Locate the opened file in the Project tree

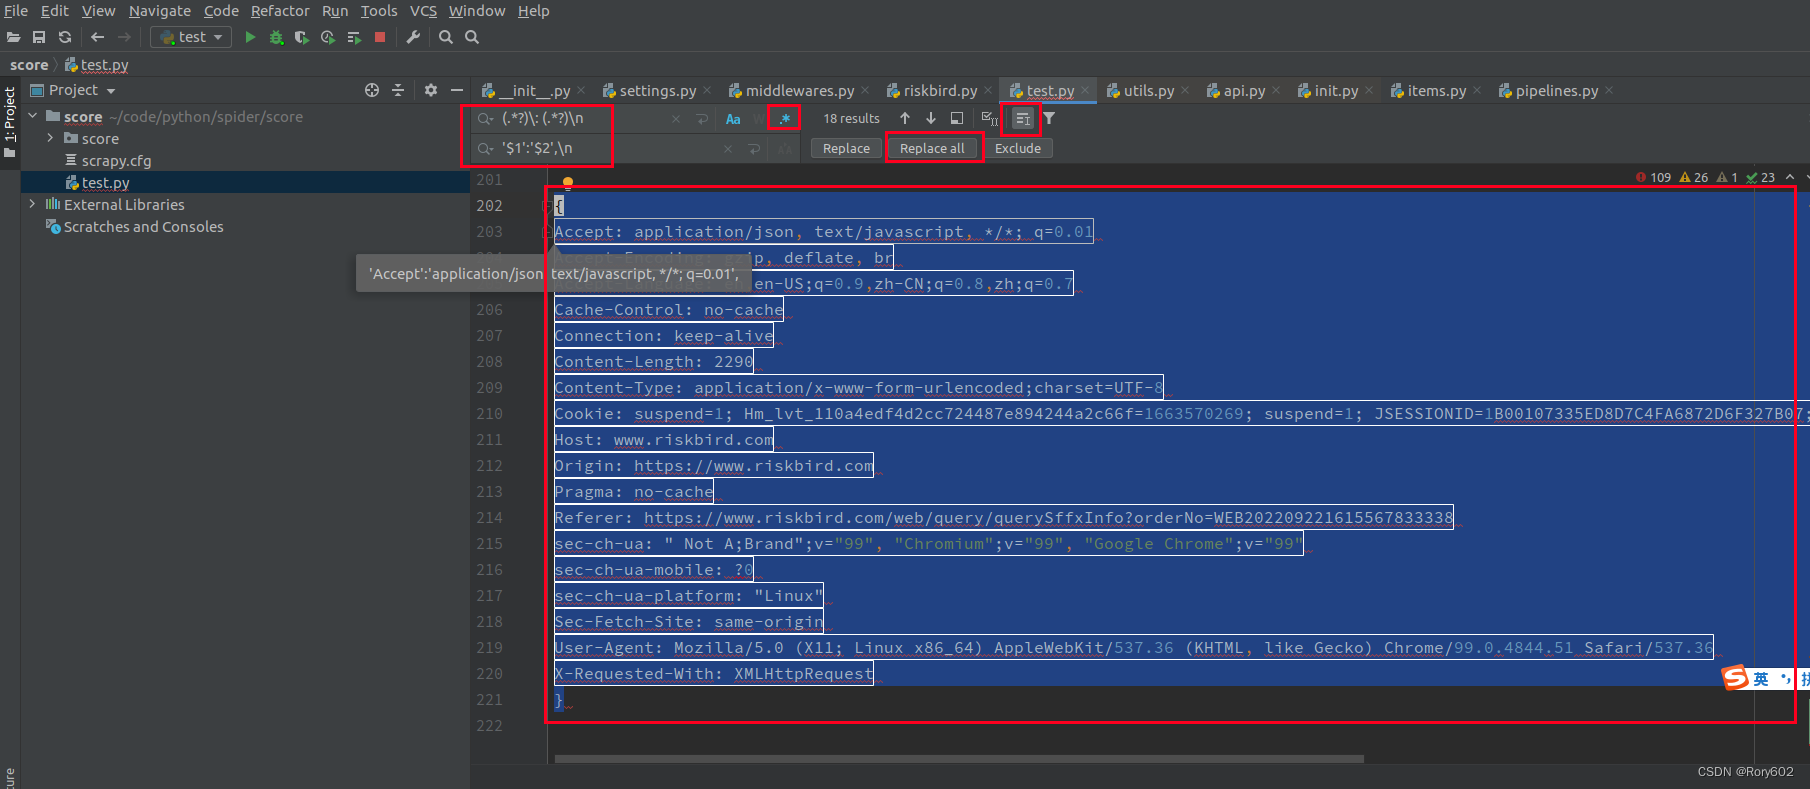click(372, 90)
